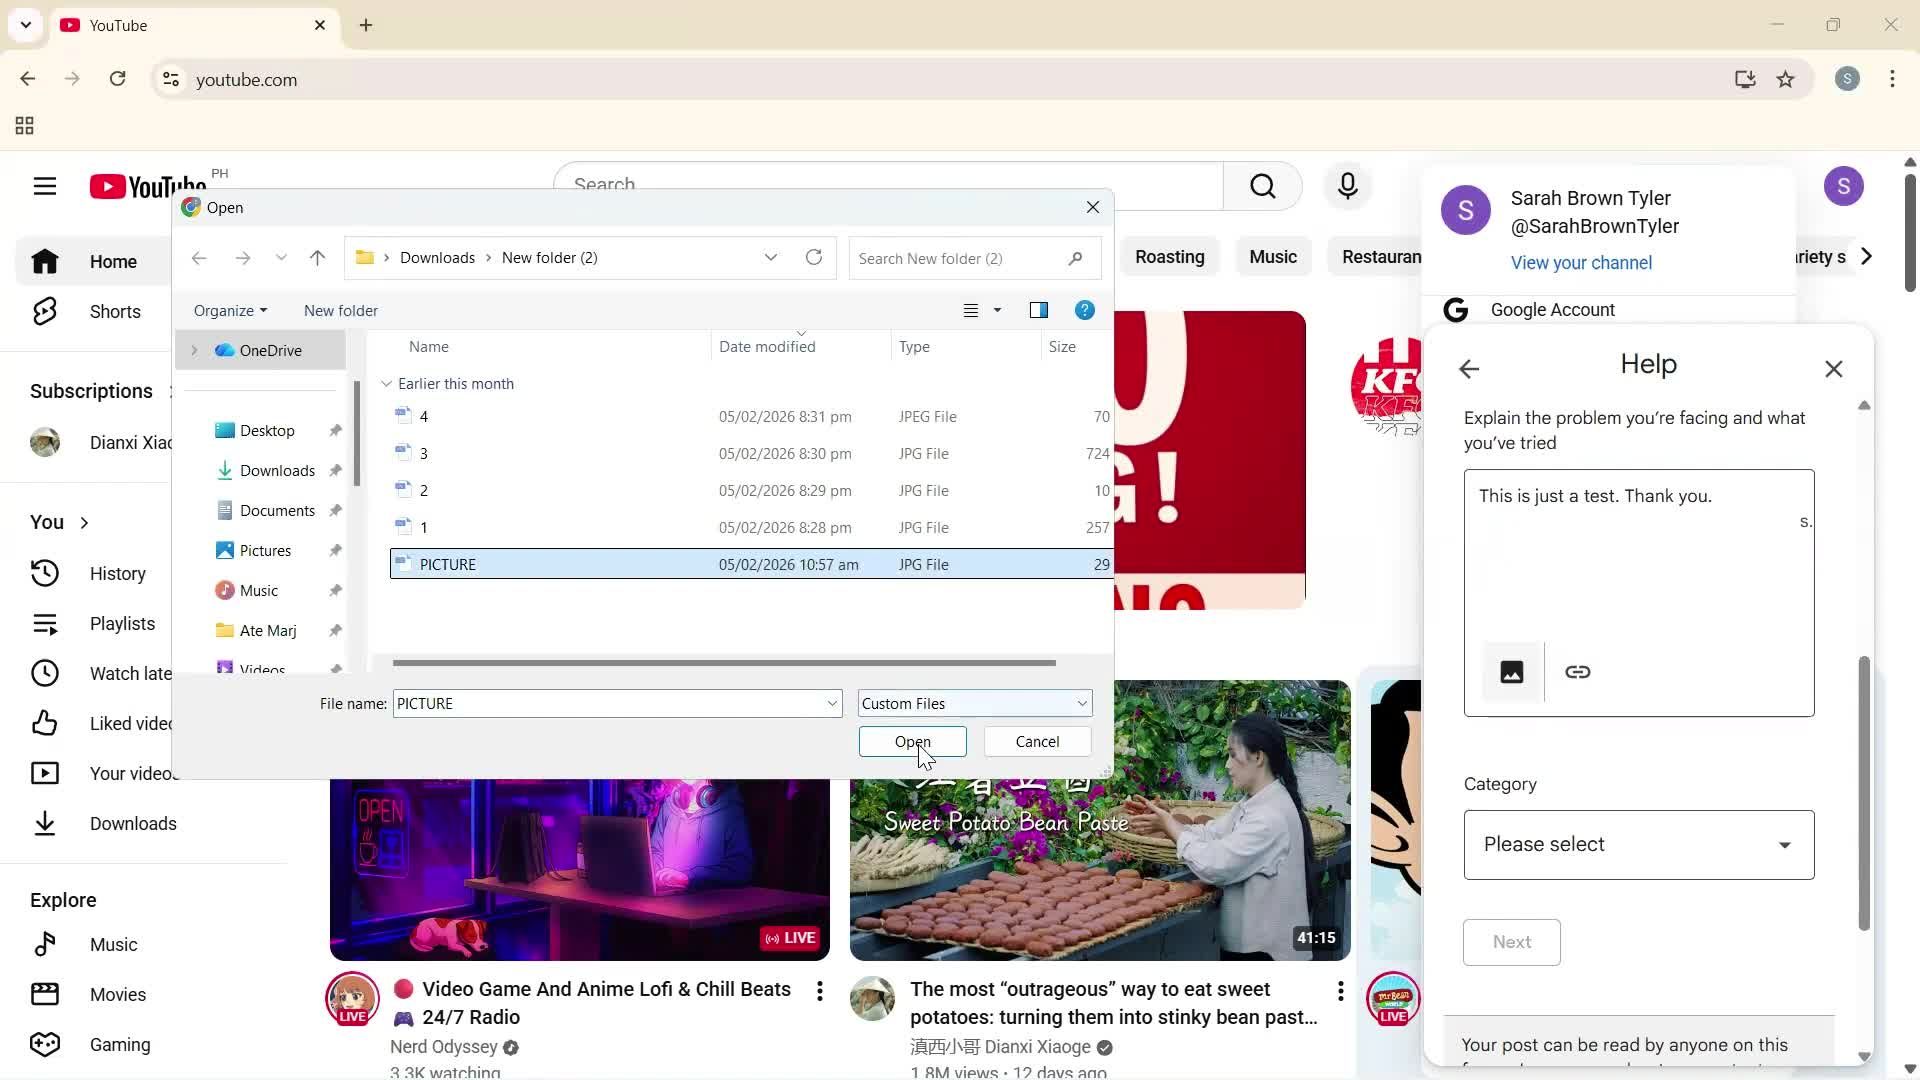Toggle the preview pane in the Open dialog
Image resolution: width=1920 pixels, height=1080 pixels.
coord(1039,310)
